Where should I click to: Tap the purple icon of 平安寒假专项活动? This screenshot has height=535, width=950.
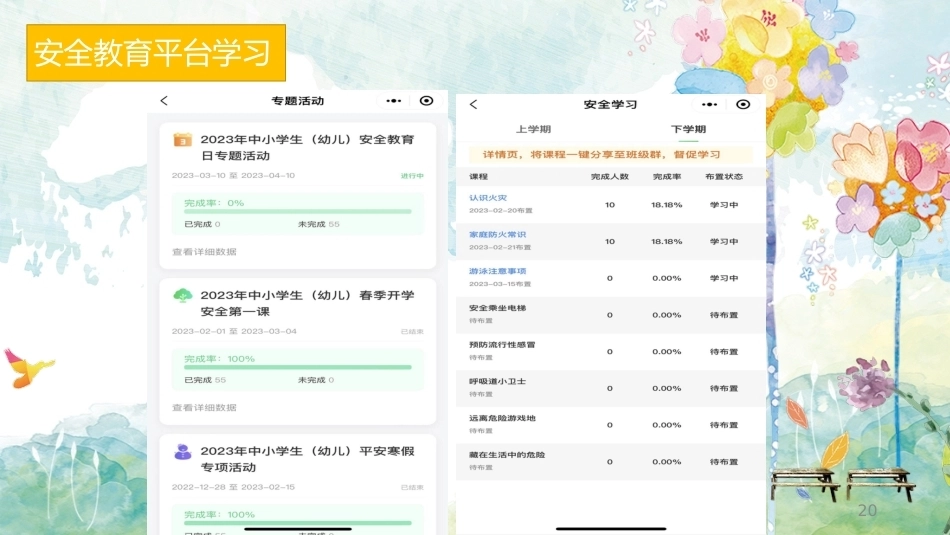pyautogui.click(x=182, y=451)
